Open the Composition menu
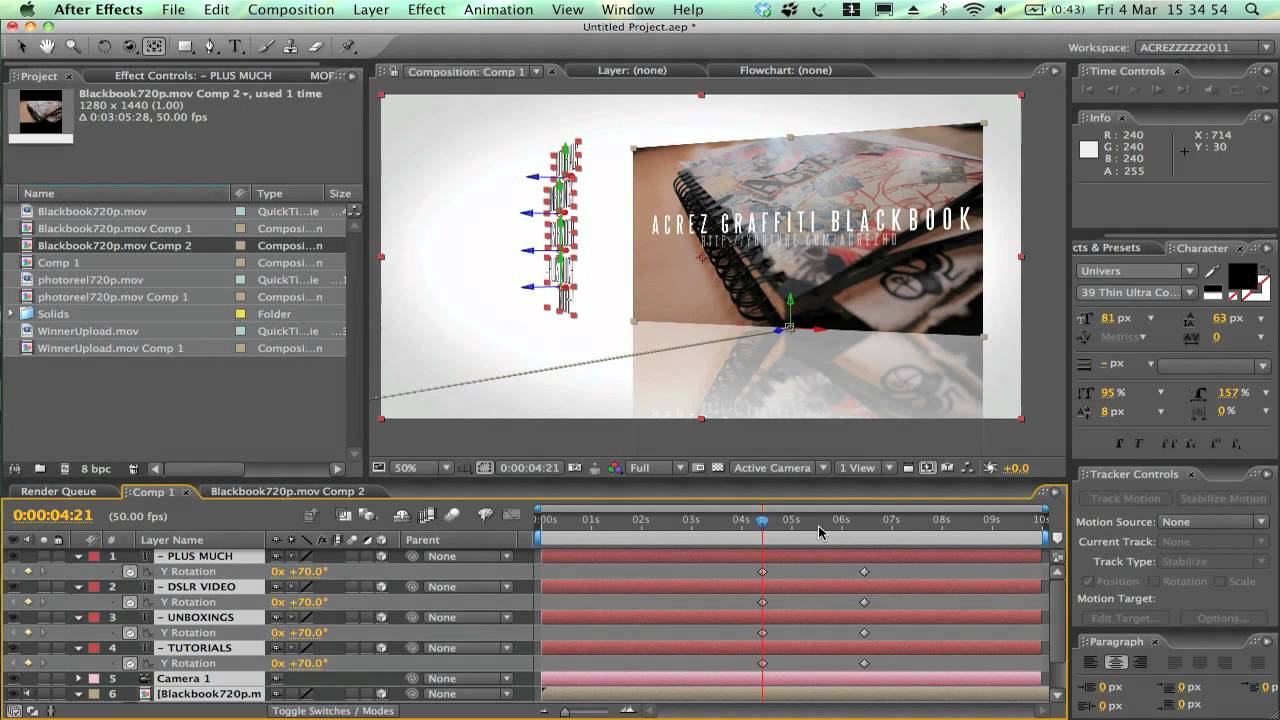Viewport: 1280px width, 720px height. pos(291,10)
